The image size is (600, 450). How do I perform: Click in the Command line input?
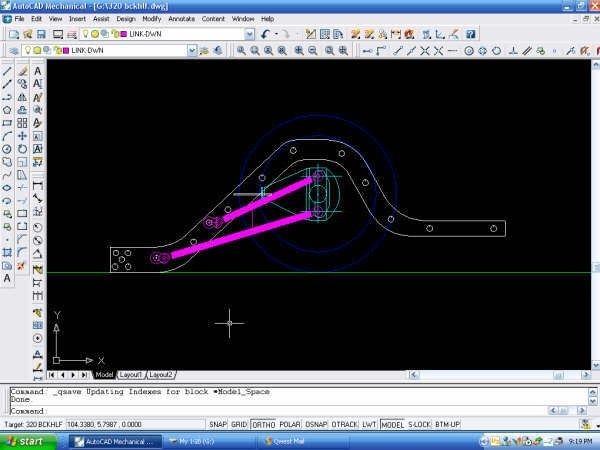coord(300,411)
